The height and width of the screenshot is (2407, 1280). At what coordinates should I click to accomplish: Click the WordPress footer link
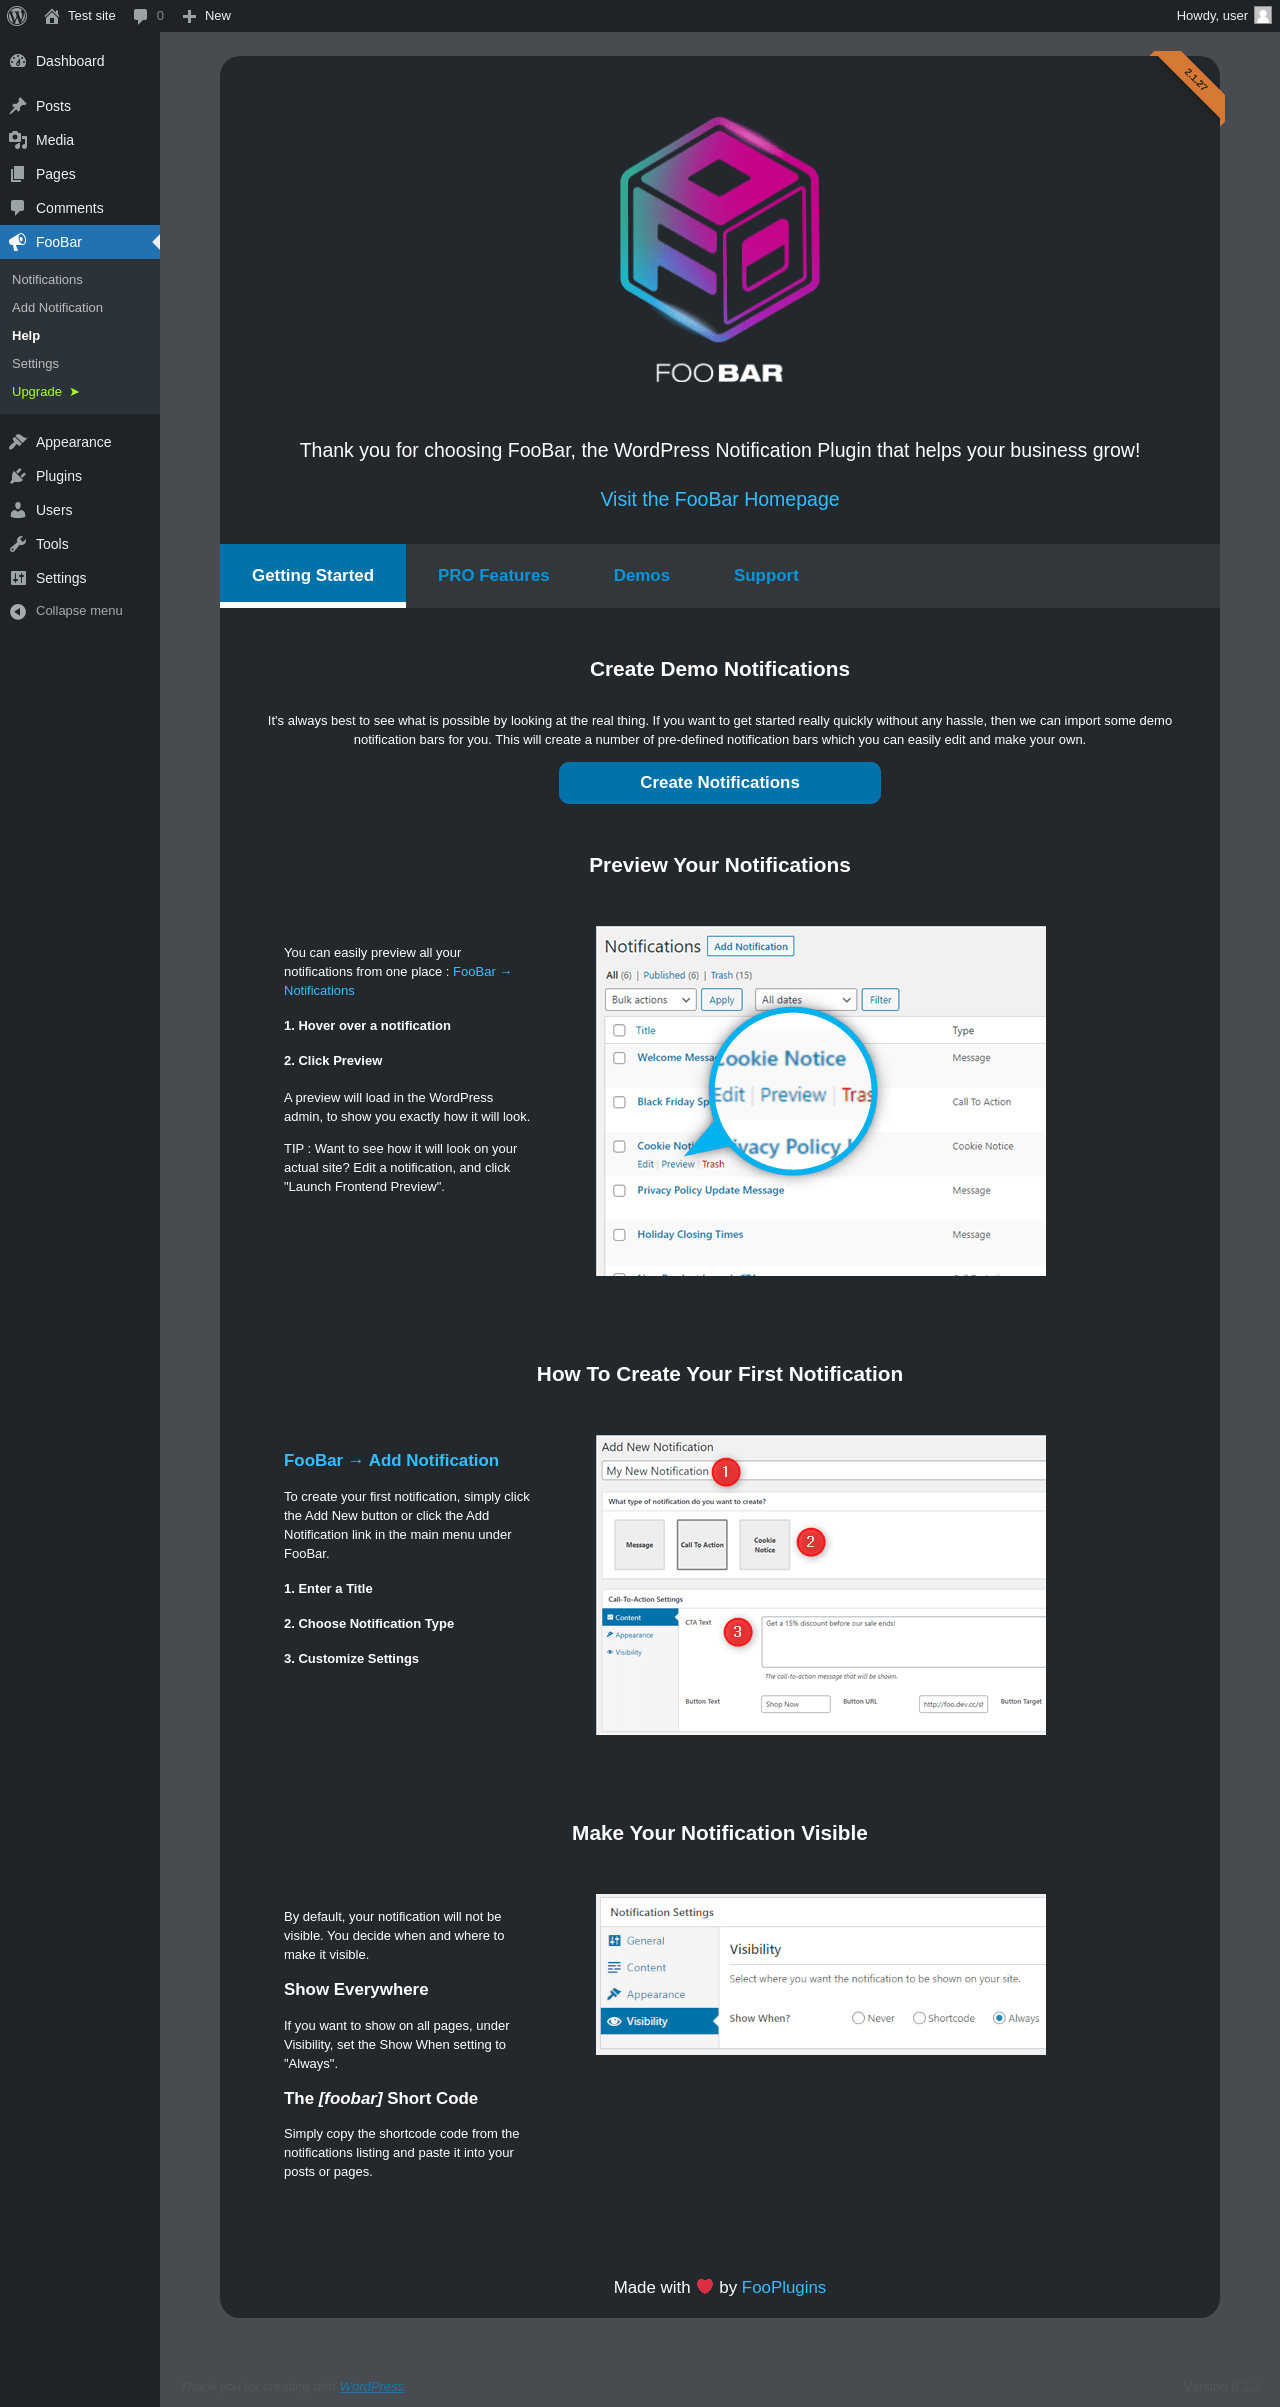pyautogui.click(x=371, y=2386)
